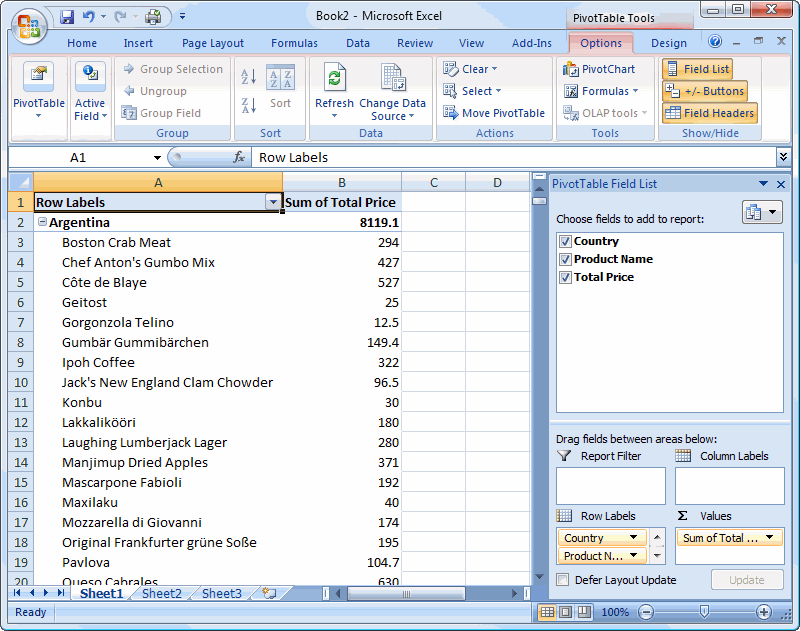Click the insert function fx icon

[238, 157]
